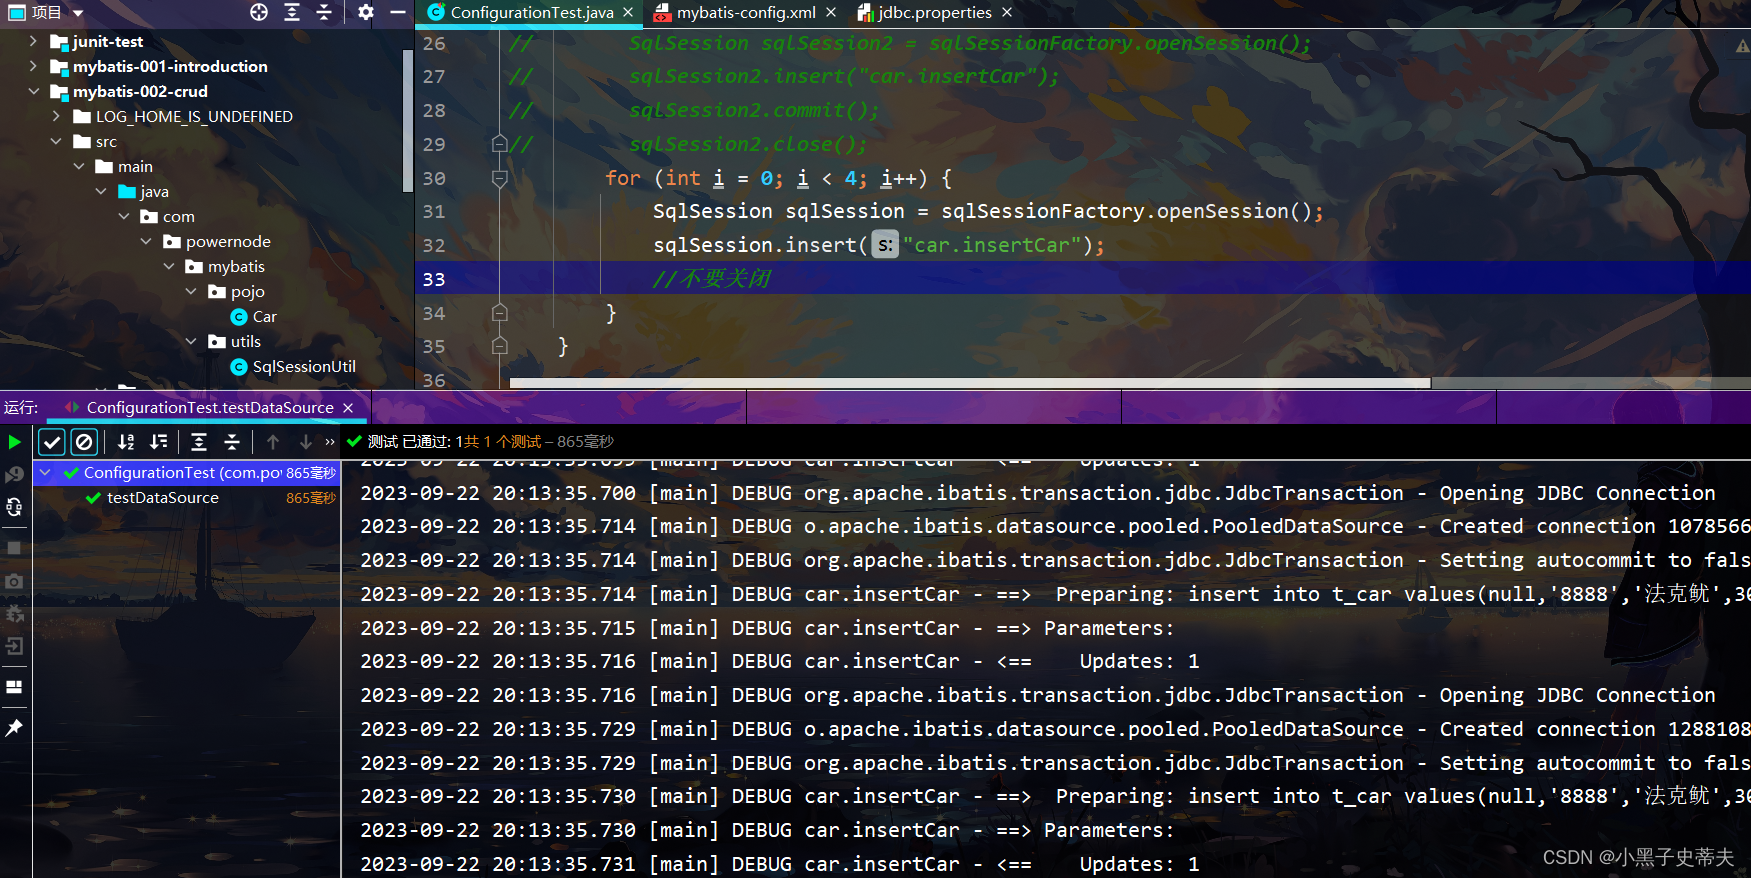Open the project view dropdown
Screen dimensions: 1751x878
point(78,13)
